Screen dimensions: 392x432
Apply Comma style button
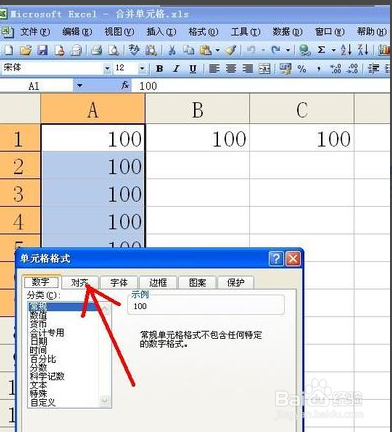(x=319, y=69)
